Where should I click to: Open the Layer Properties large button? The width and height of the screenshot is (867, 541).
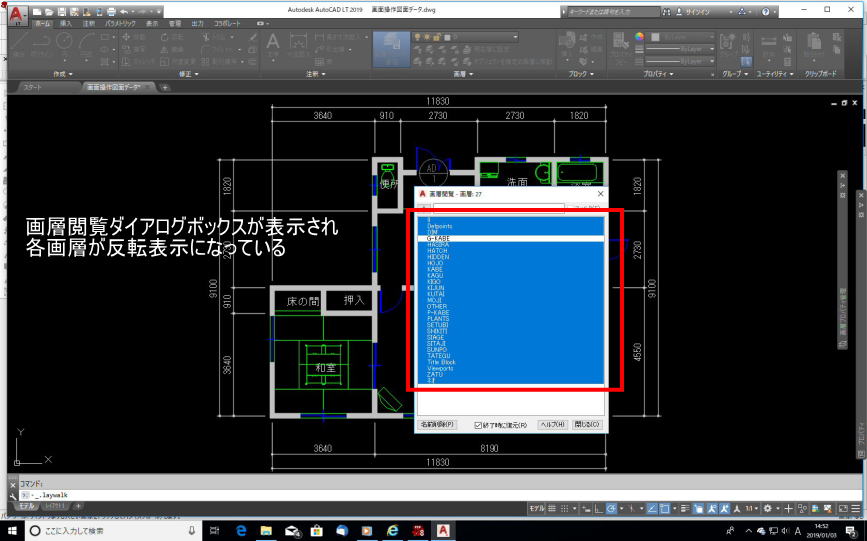point(391,49)
